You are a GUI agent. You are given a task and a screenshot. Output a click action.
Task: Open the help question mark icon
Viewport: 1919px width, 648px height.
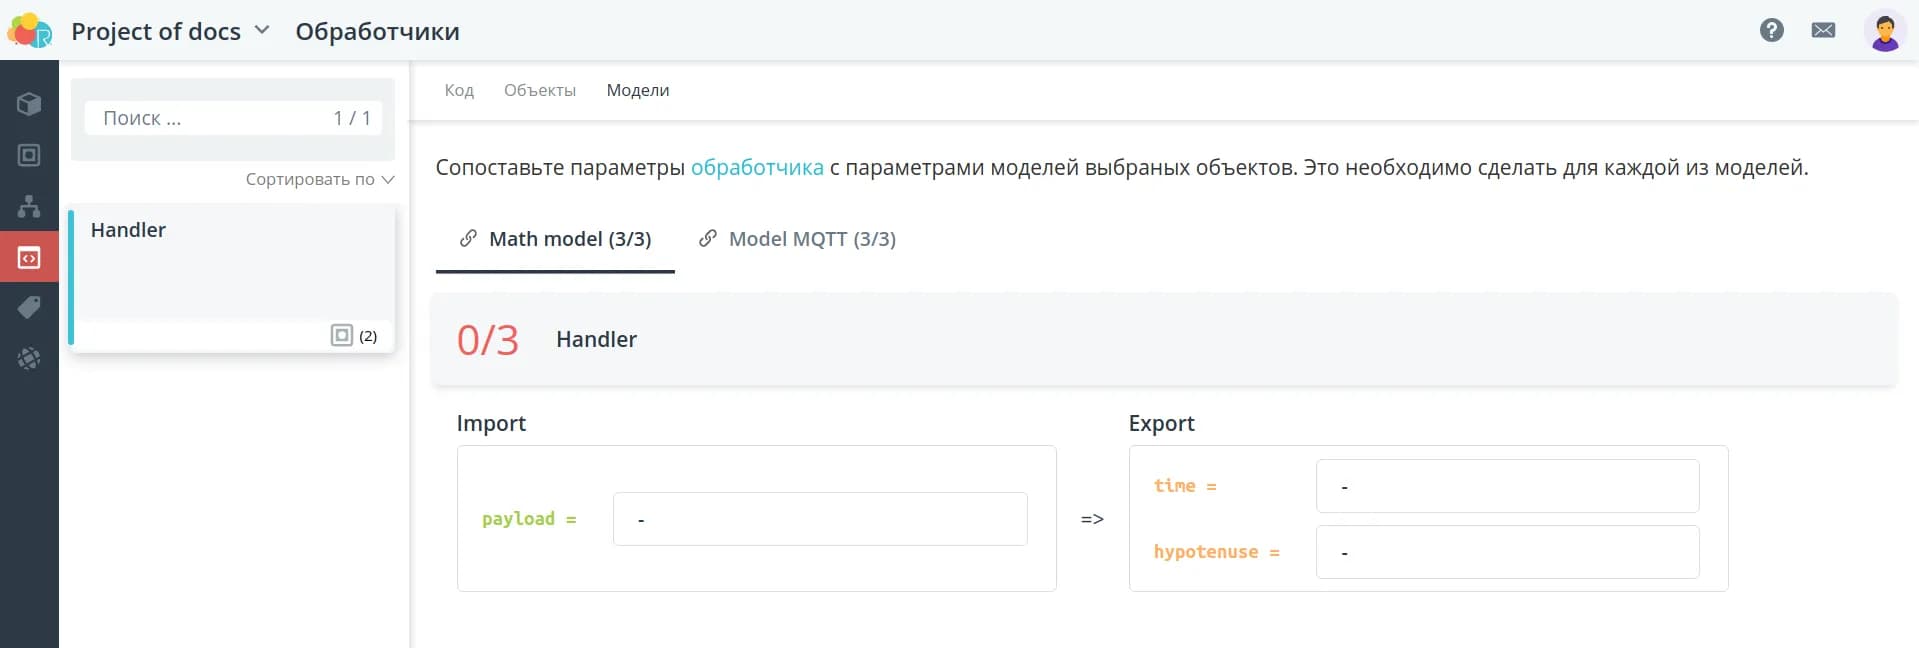pos(1771,30)
